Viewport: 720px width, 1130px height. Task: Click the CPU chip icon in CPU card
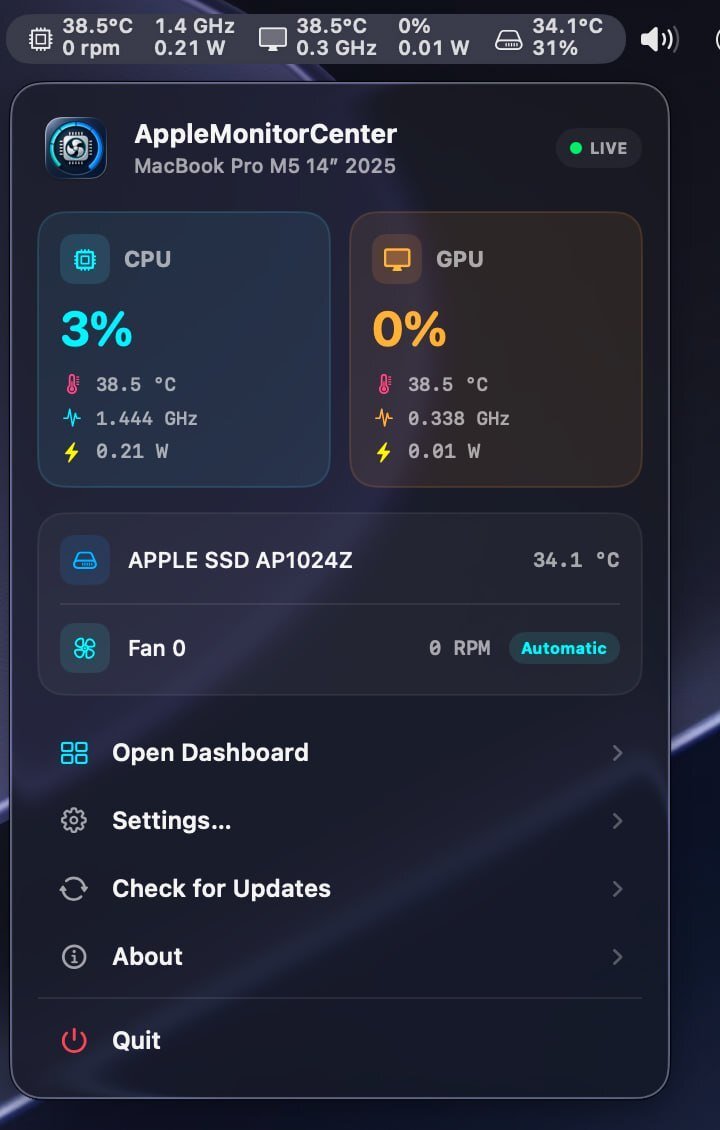pos(85,259)
